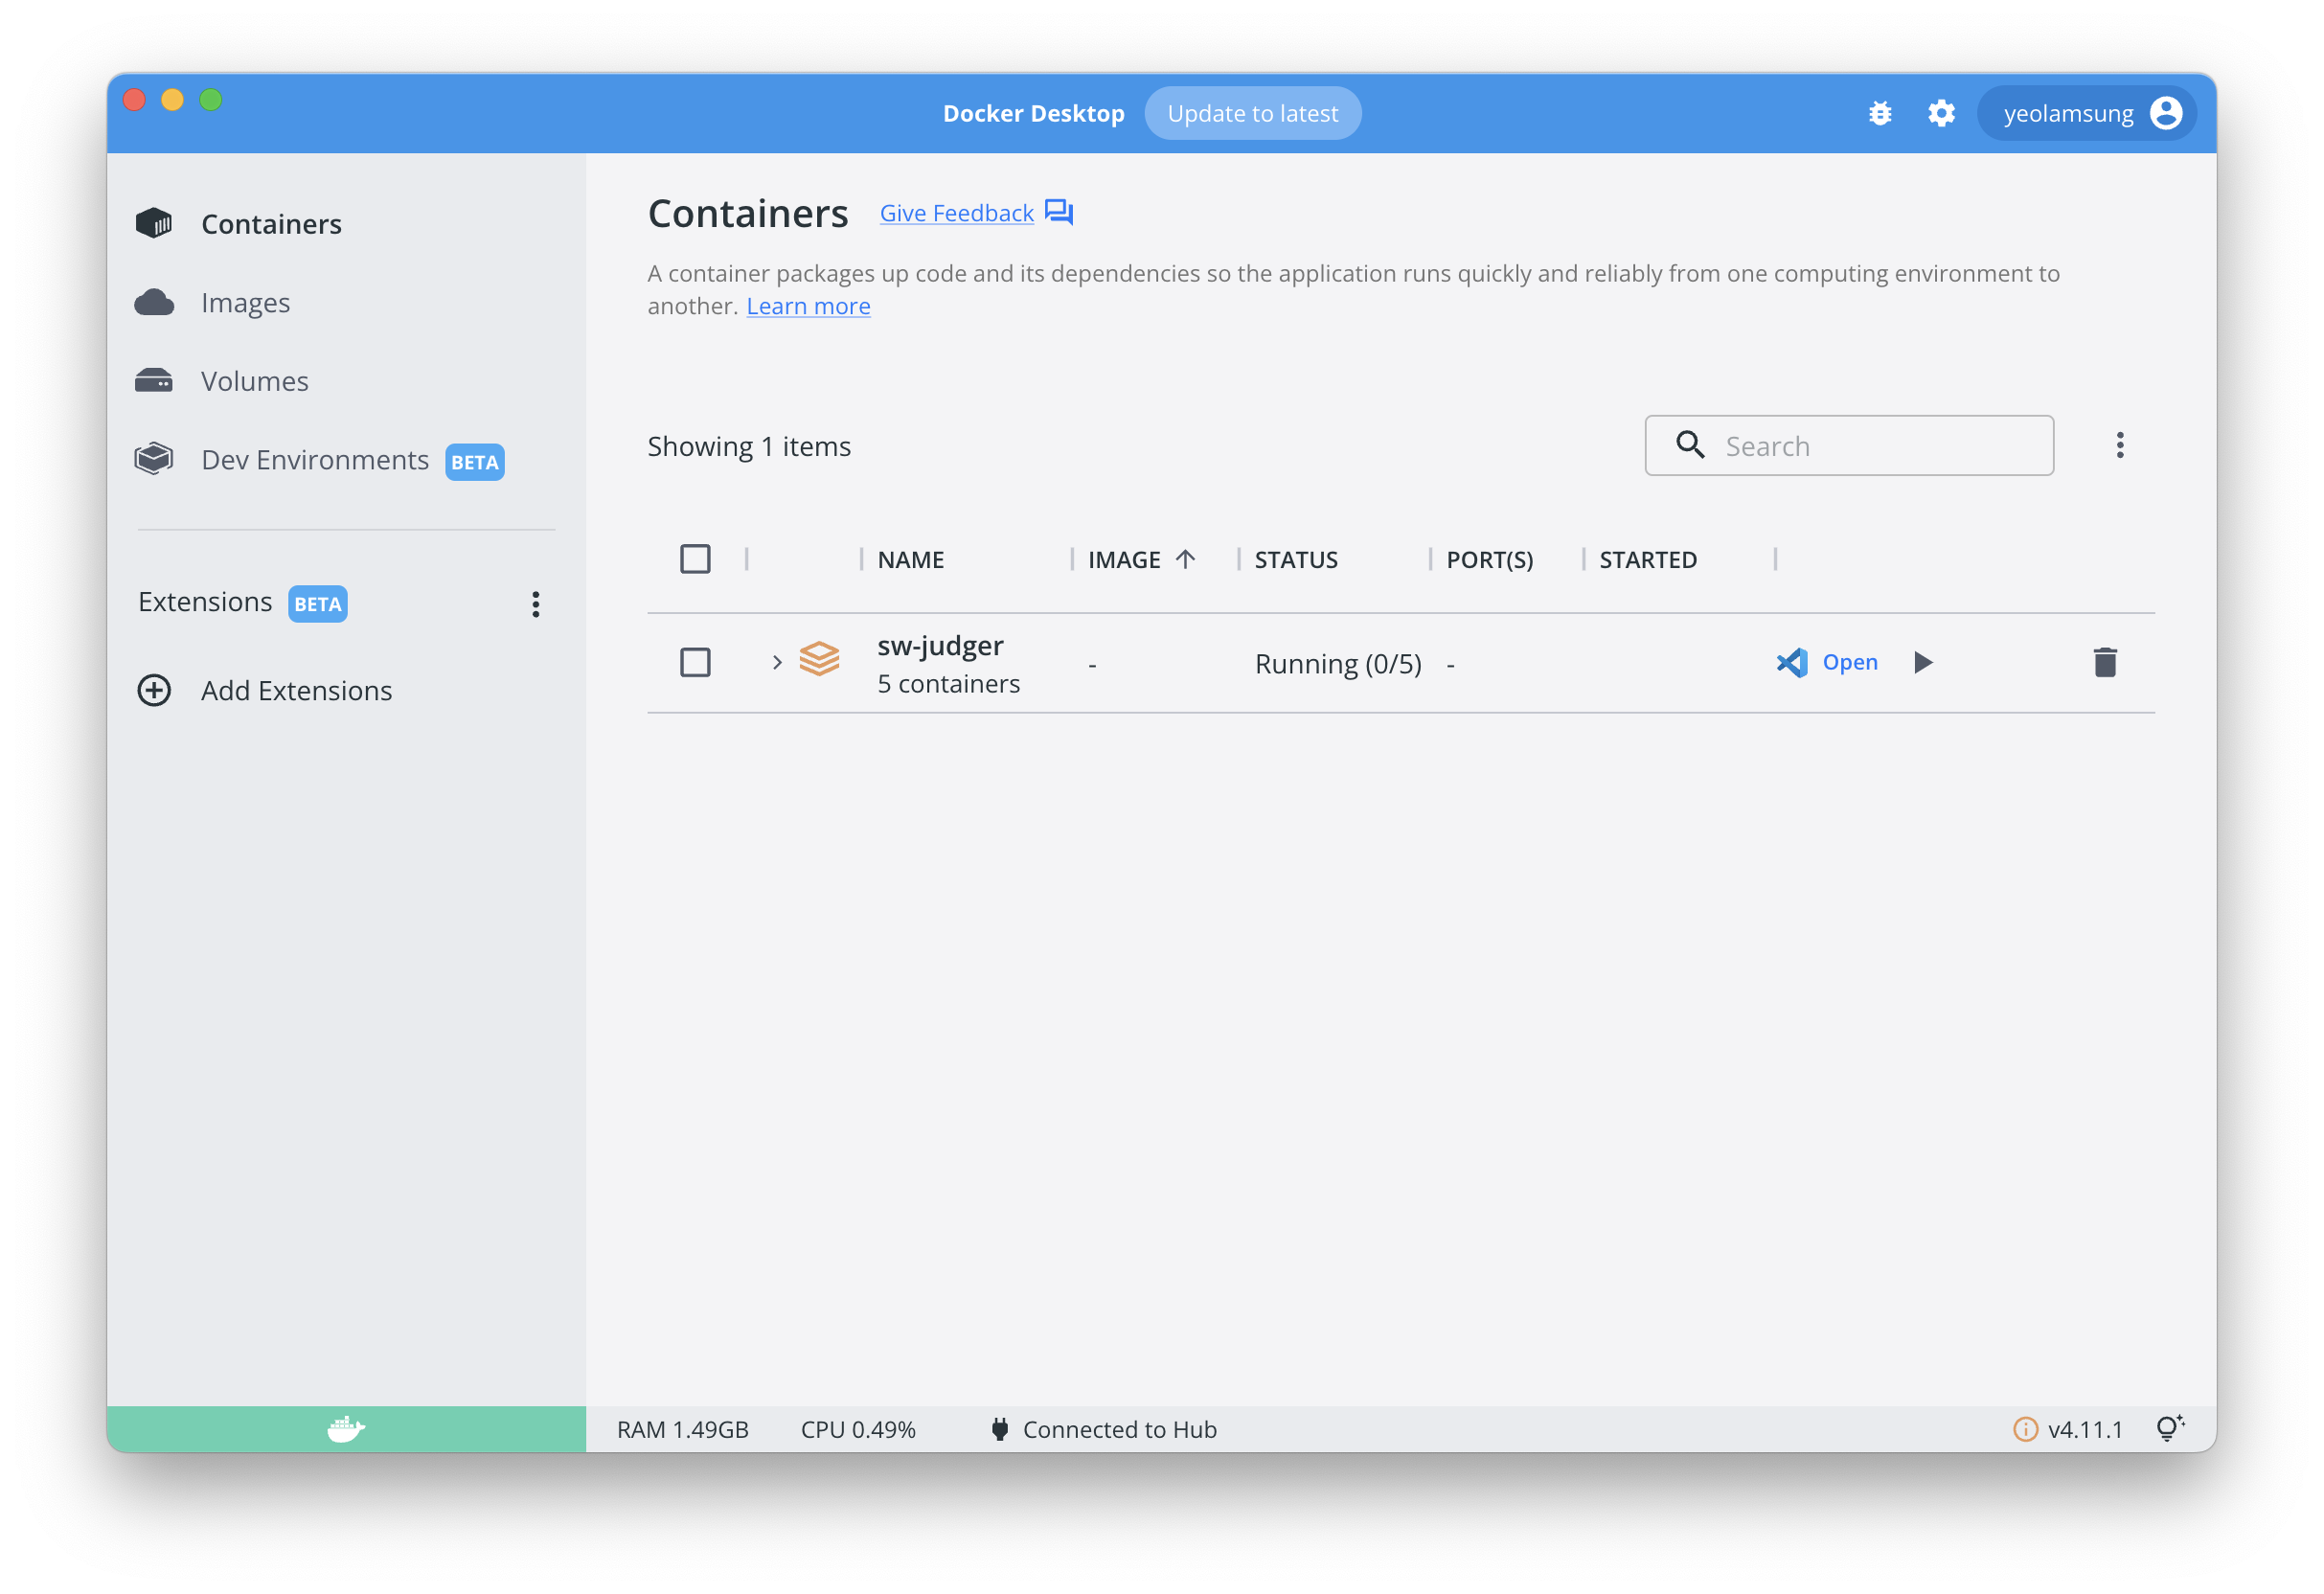The image size is (2324, 1594).
Task: Select the checkbox for sw-judger row
Action: pyautogui.click(x=696, y=662)
